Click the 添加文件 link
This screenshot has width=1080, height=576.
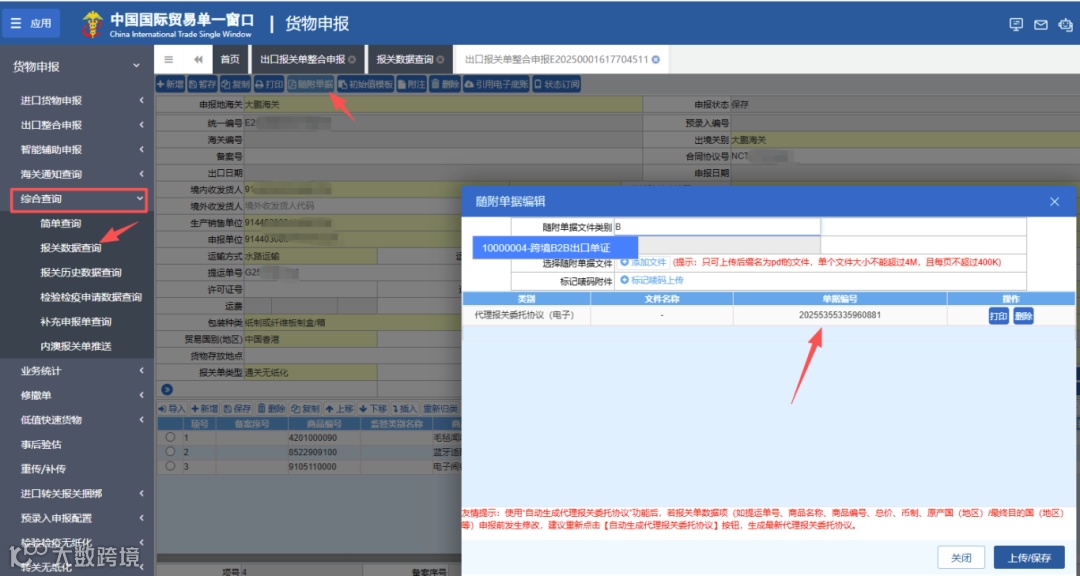click(x=644, y=263)
